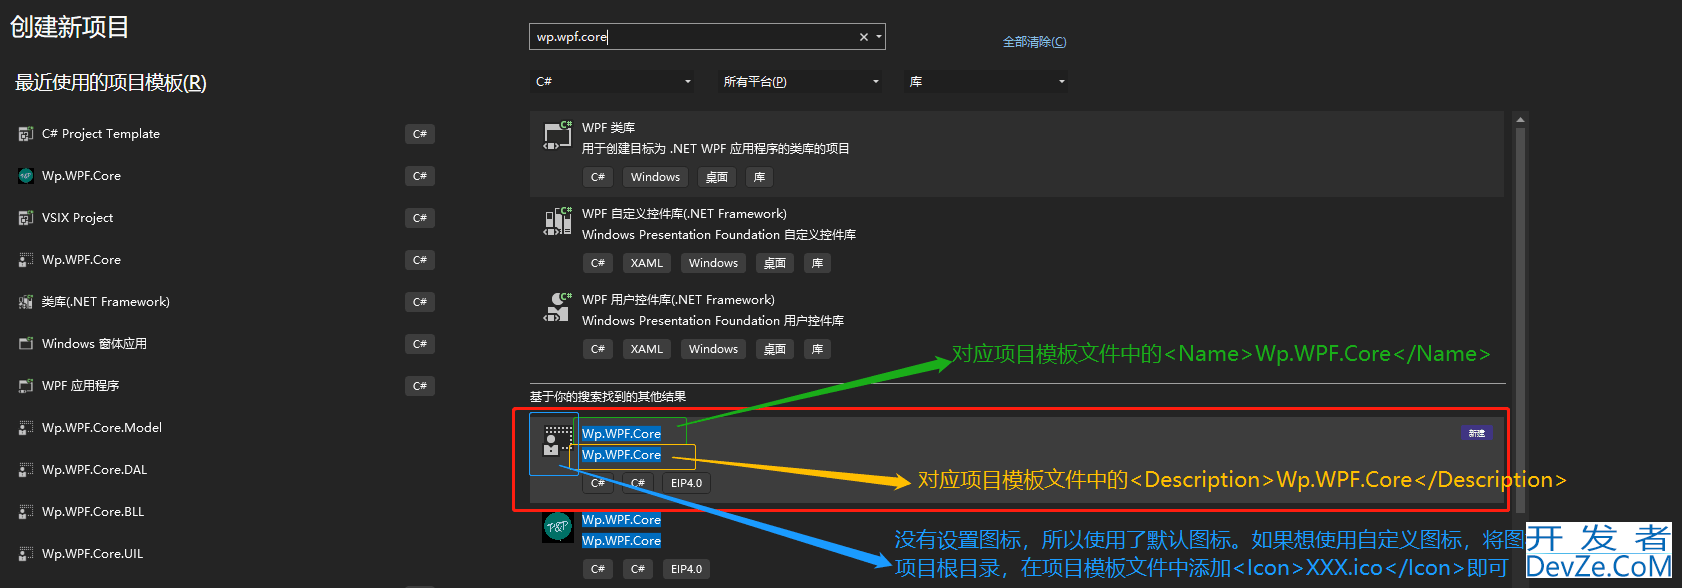Viewport: 1682px width, 588px height.
Task: Click the 桌面 tag under WPF 用户控件库
Action: coord(774,349)
